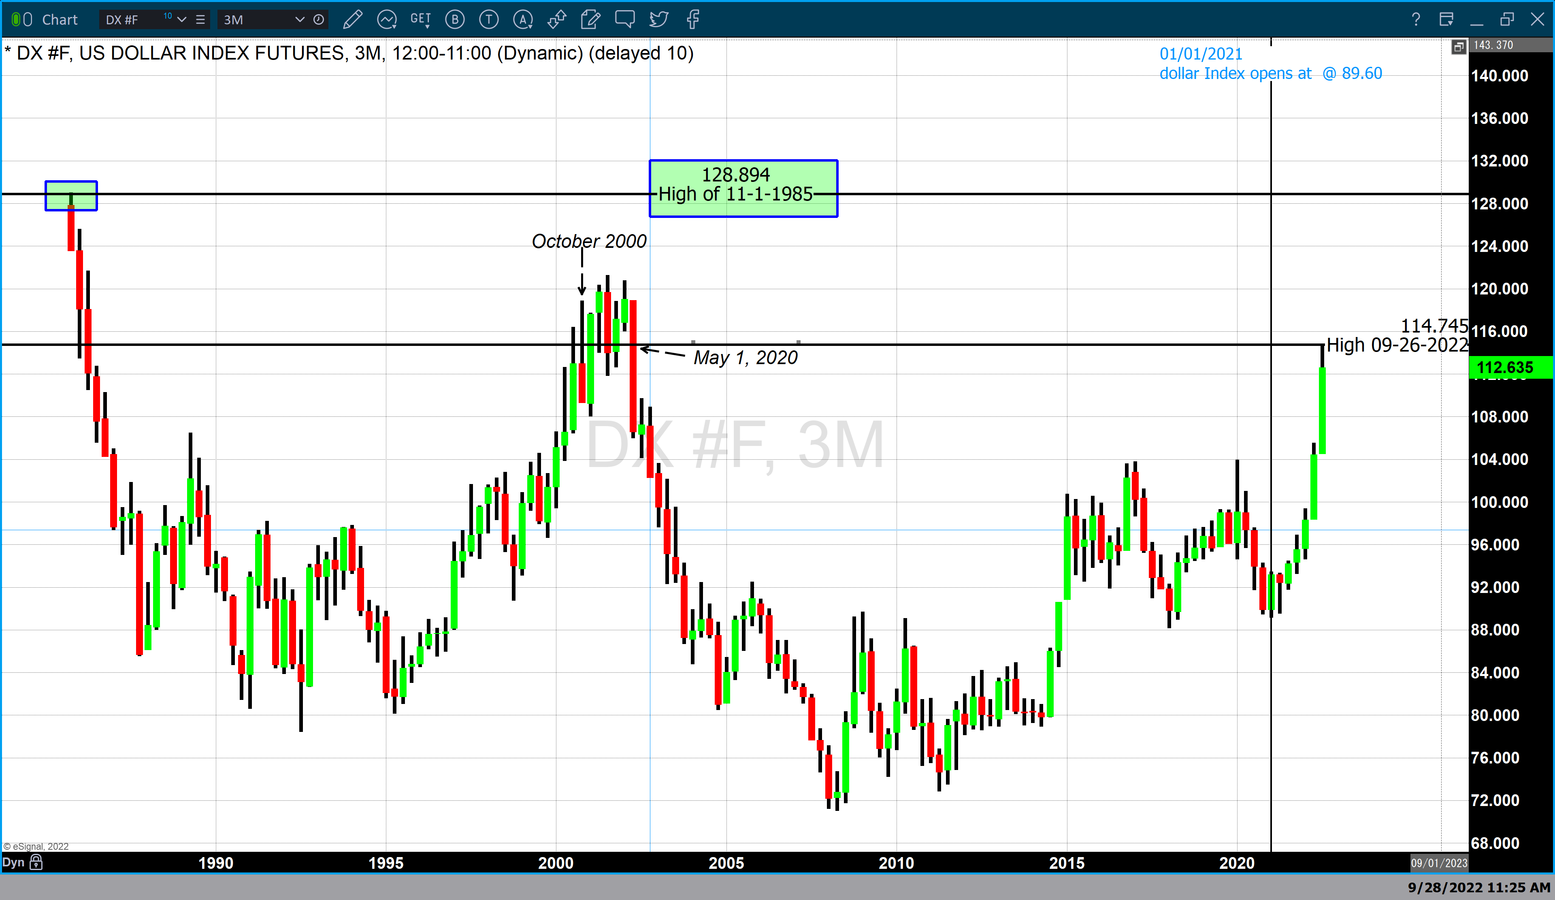Click the circled B toolbar icon
The height and width of the screenshot is (900, 1555).
coord(455,19)
